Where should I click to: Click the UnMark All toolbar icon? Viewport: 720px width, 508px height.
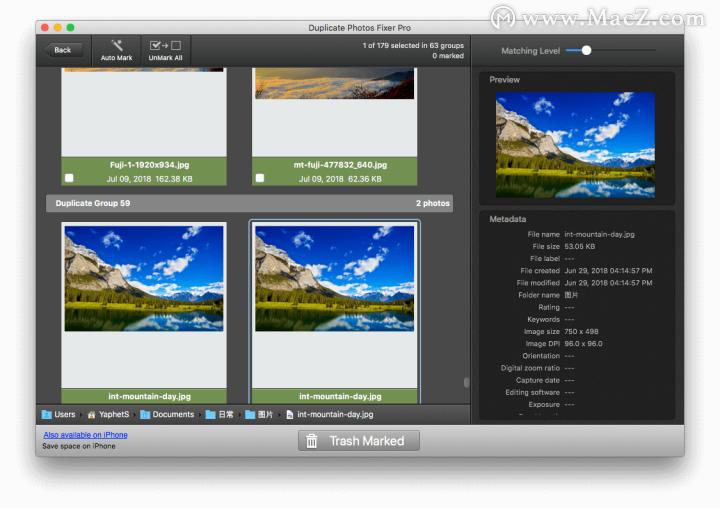point(165,45)
